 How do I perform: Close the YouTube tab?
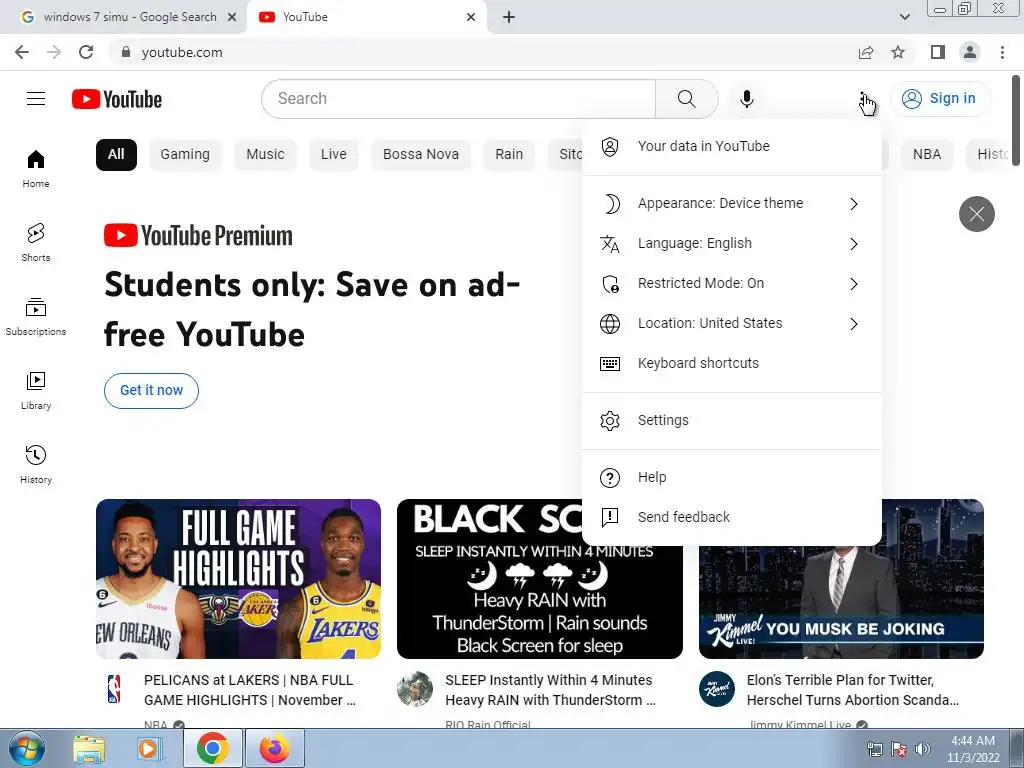pyautogui.click(x=471, y=17)
